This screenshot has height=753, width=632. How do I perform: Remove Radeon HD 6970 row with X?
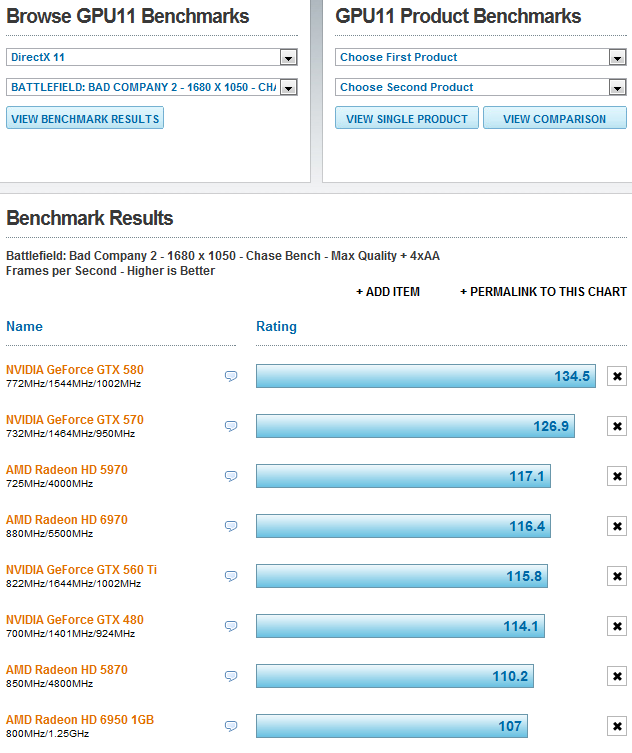click(x=617, y=526)
